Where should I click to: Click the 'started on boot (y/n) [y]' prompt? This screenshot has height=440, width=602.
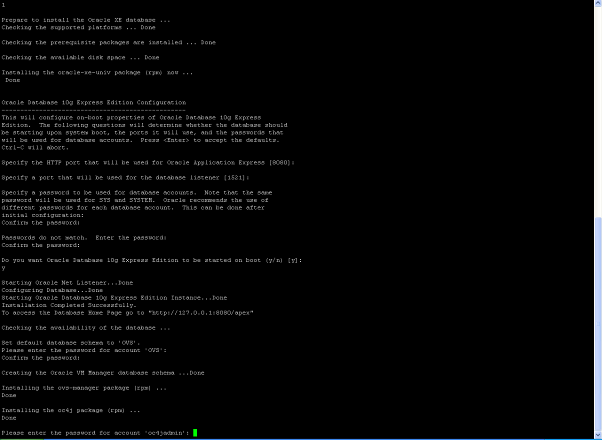click(152, 260)
